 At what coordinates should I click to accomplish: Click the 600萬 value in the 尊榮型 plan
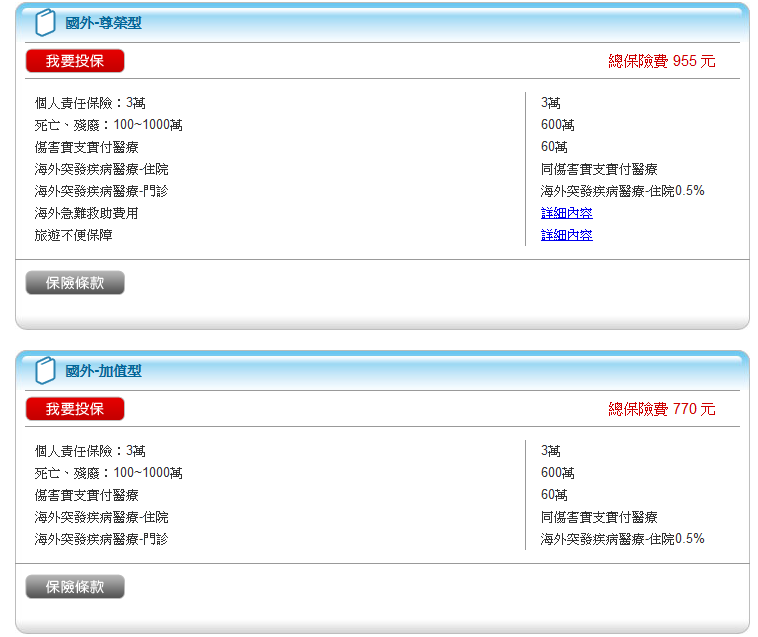point(557,125)
